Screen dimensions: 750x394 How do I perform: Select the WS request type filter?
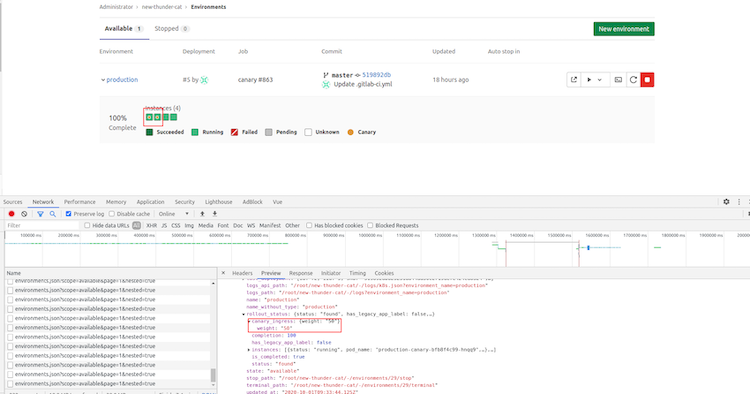251,225
